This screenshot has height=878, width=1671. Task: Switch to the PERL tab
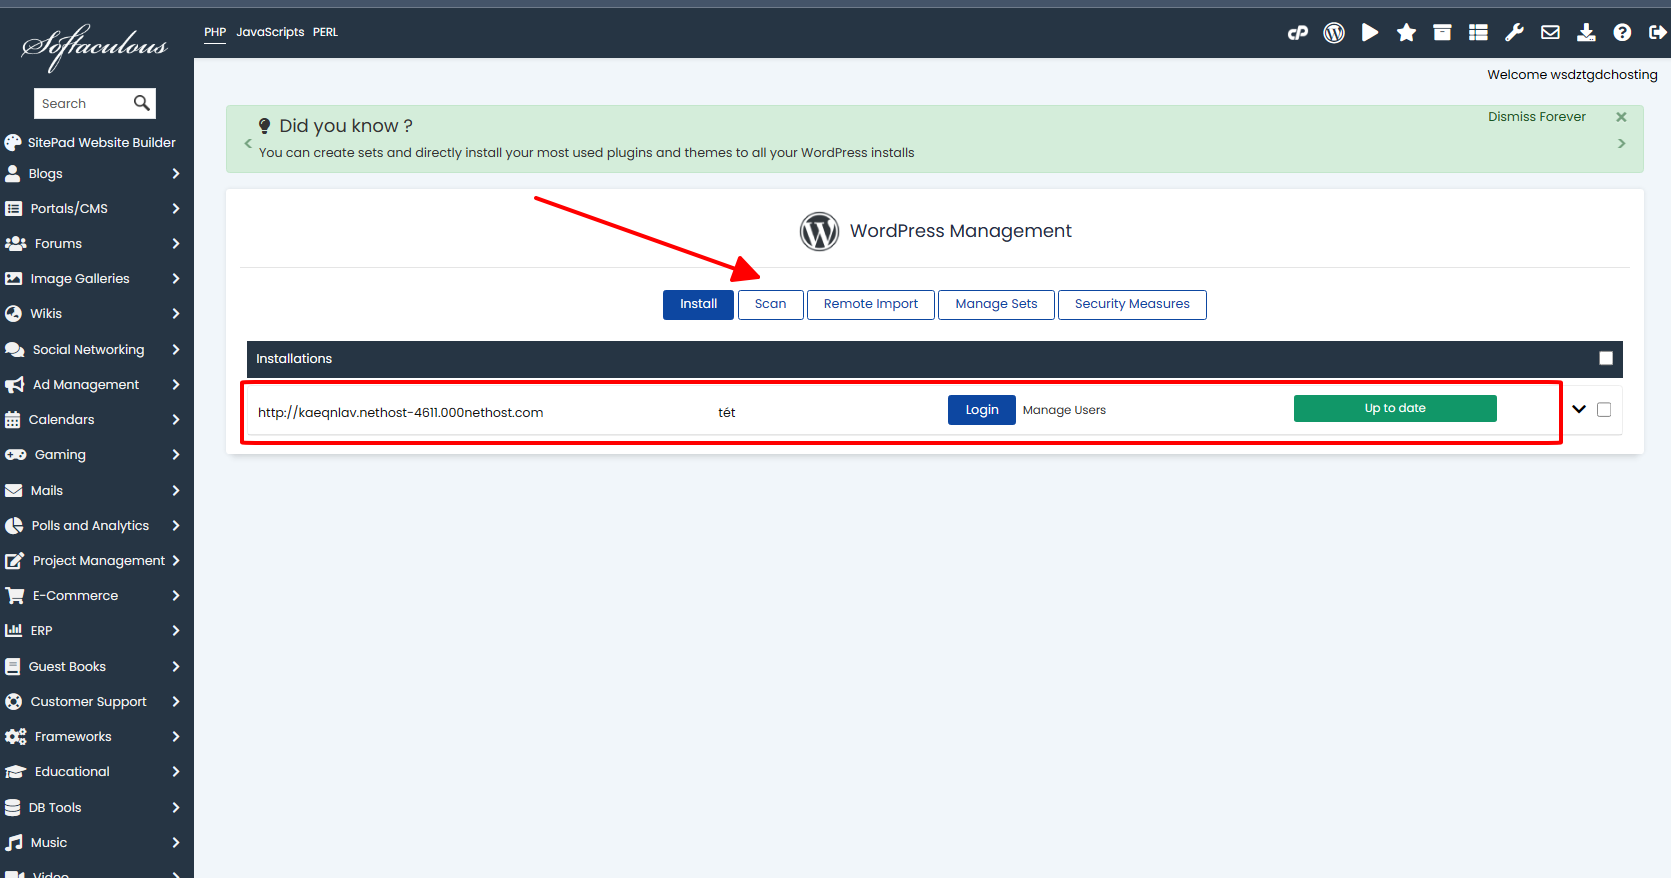(325, 32)
